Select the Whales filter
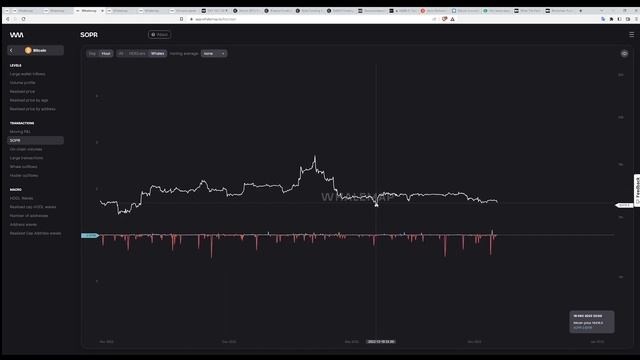Viewport: 640px width, 360px height. click(x=157, y=53)
